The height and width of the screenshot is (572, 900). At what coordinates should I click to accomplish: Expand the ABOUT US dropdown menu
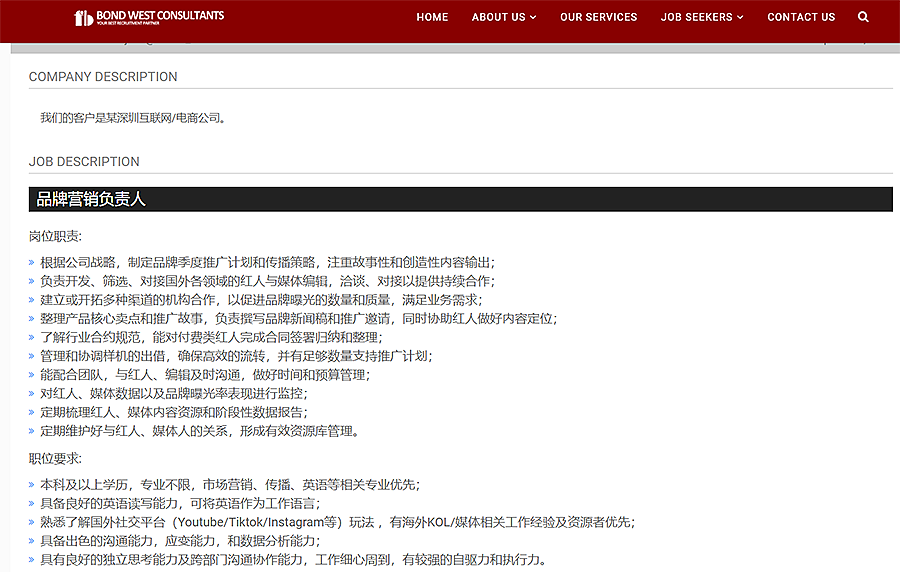tap(504, 17)
